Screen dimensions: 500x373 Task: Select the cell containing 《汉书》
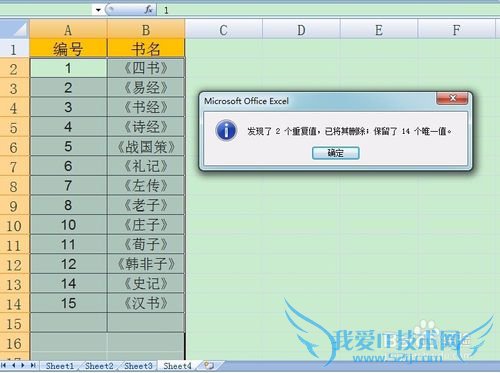click(x=146, y=303)
